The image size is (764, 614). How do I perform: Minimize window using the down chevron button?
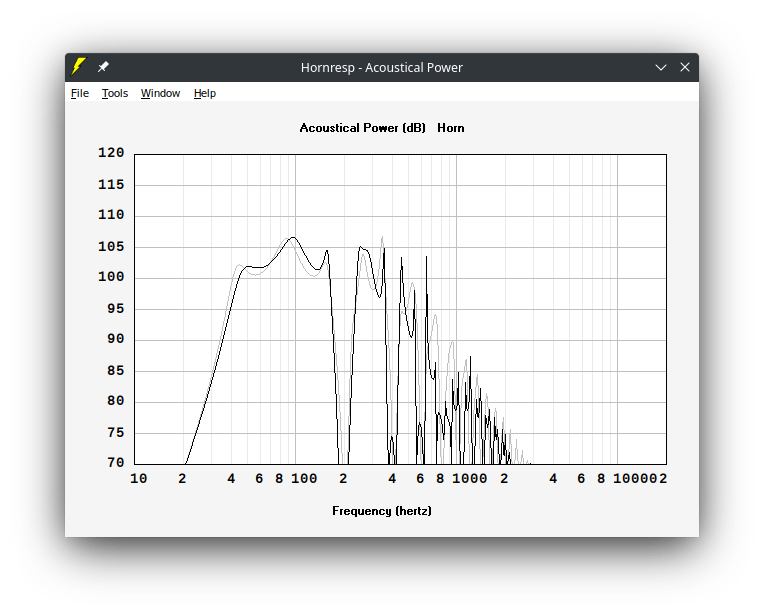click(x=660, y=67)
